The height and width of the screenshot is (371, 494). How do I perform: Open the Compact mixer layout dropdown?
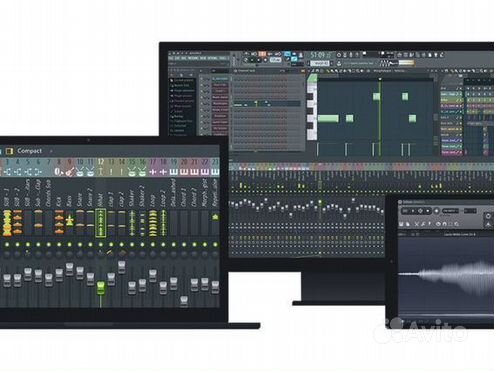point(30,151)
